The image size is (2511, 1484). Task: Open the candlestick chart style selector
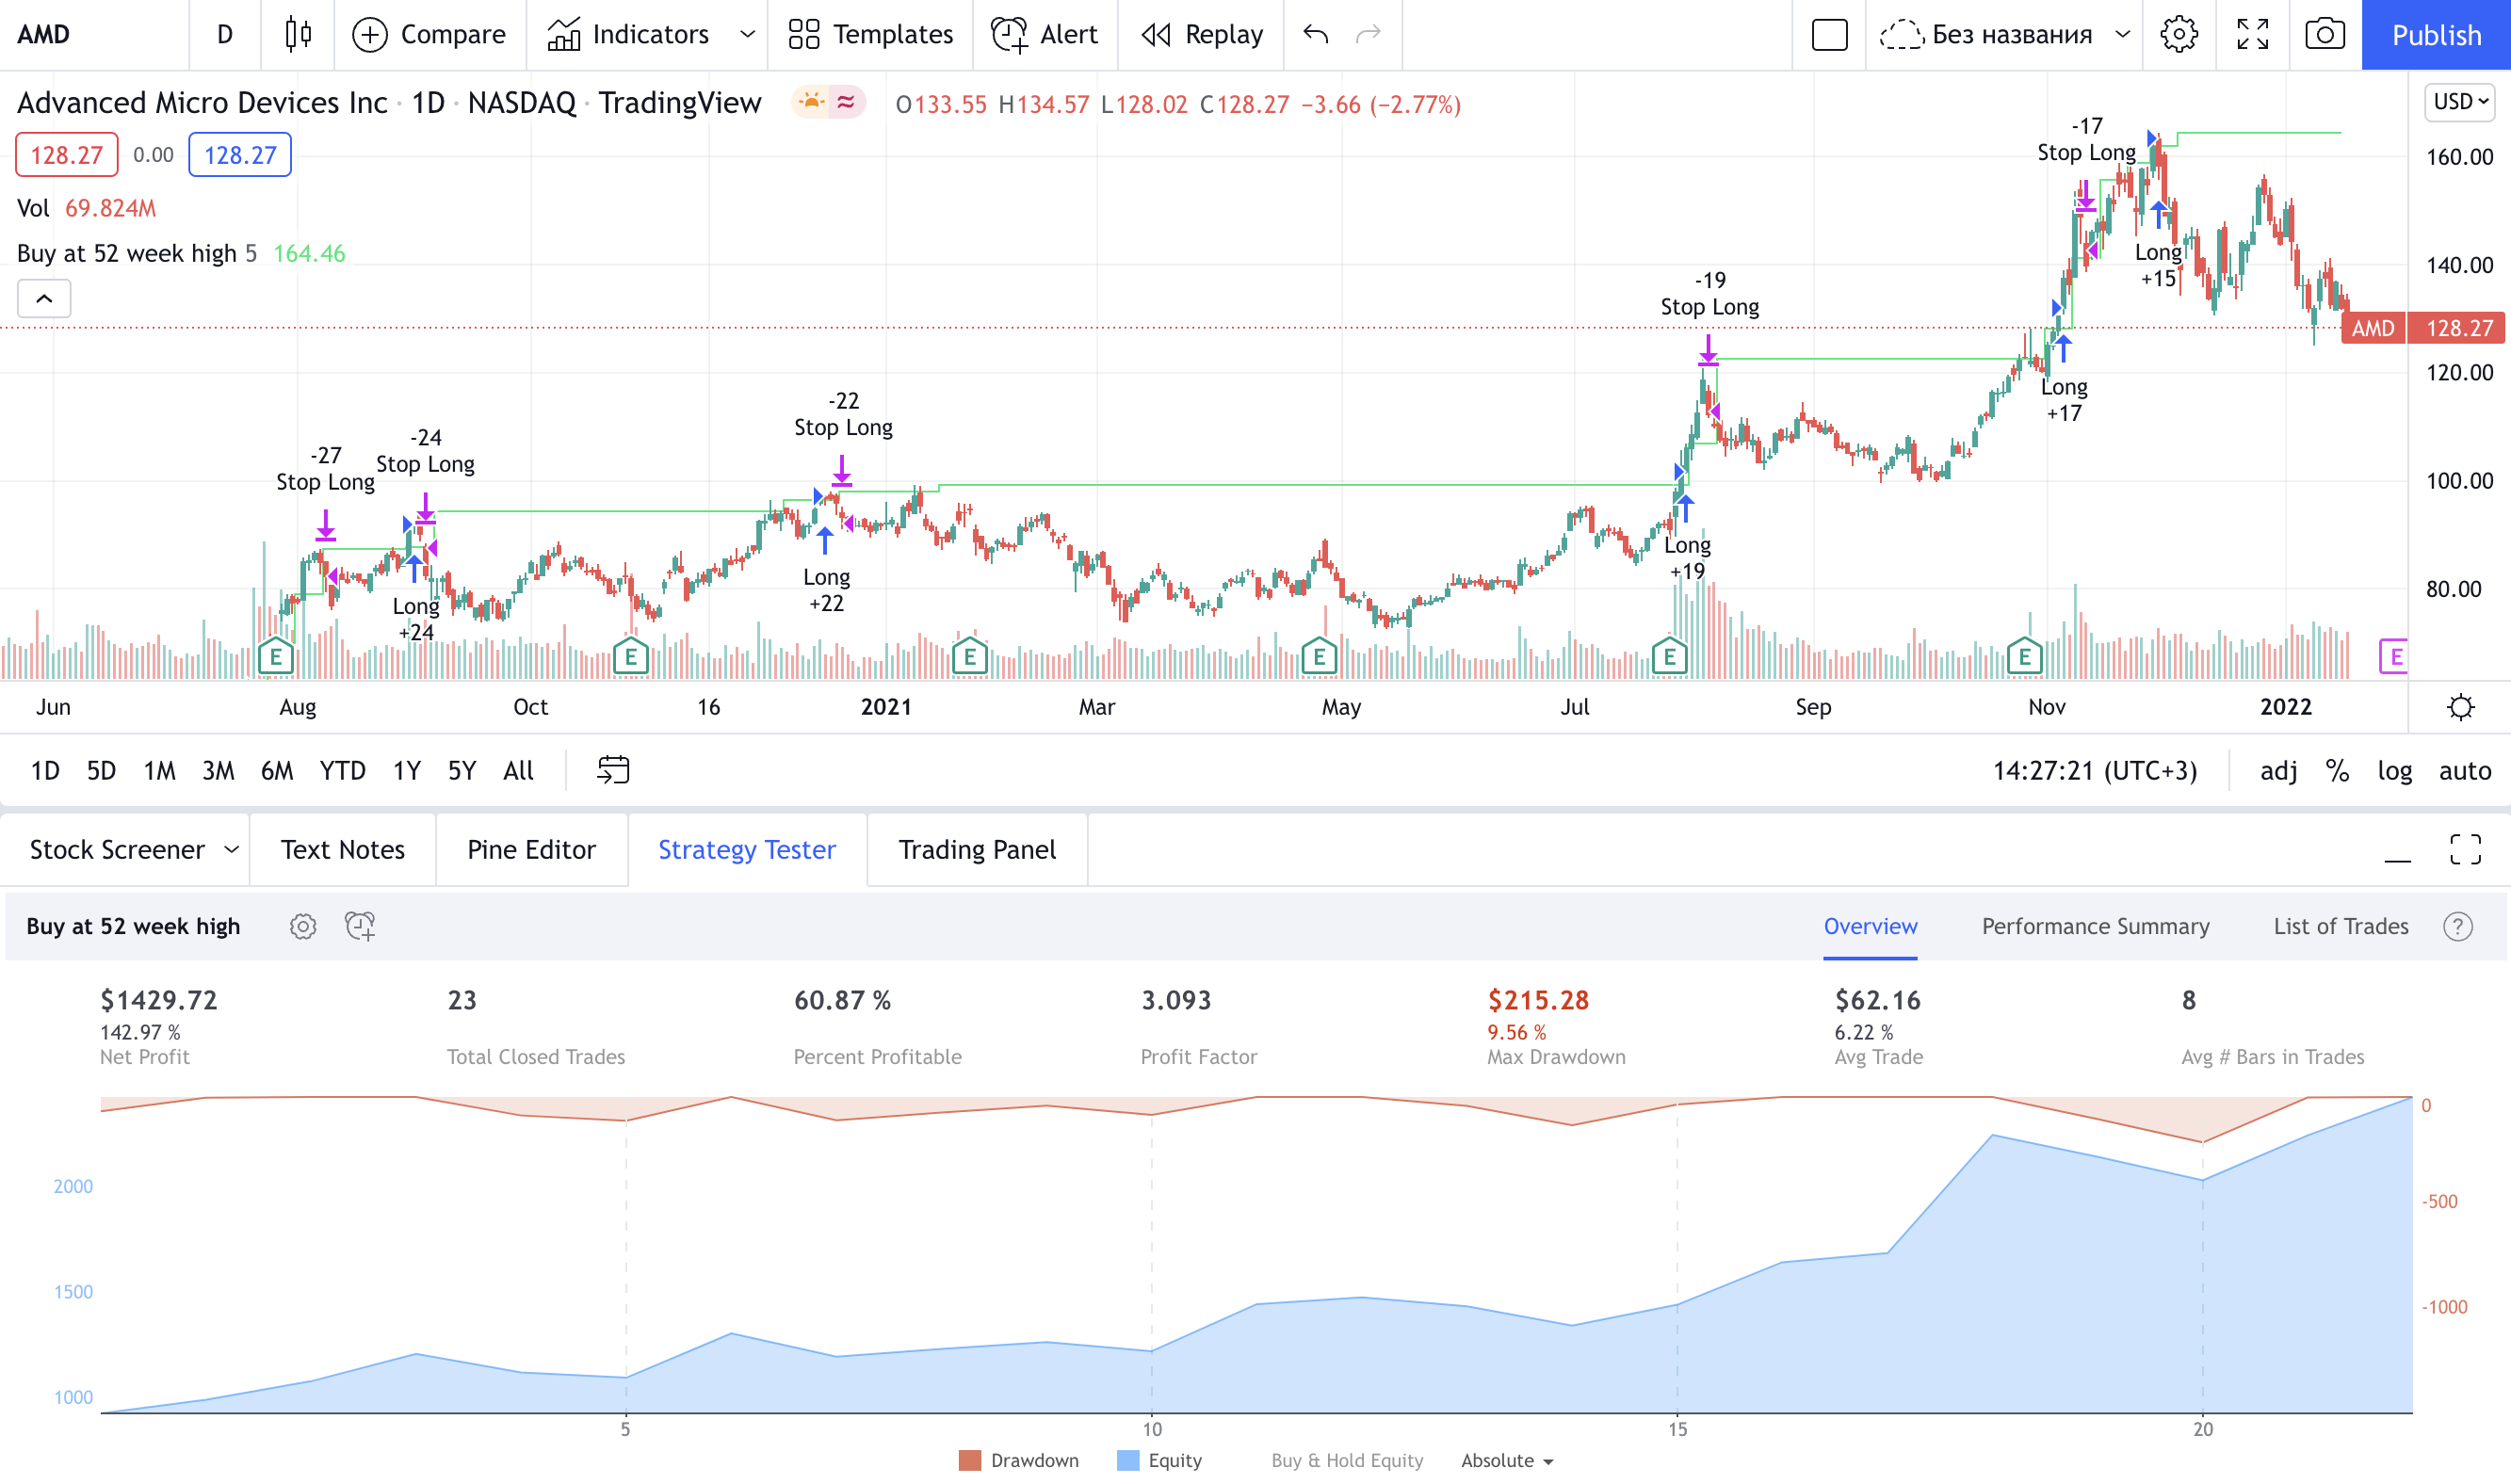[x=298, y=35]
